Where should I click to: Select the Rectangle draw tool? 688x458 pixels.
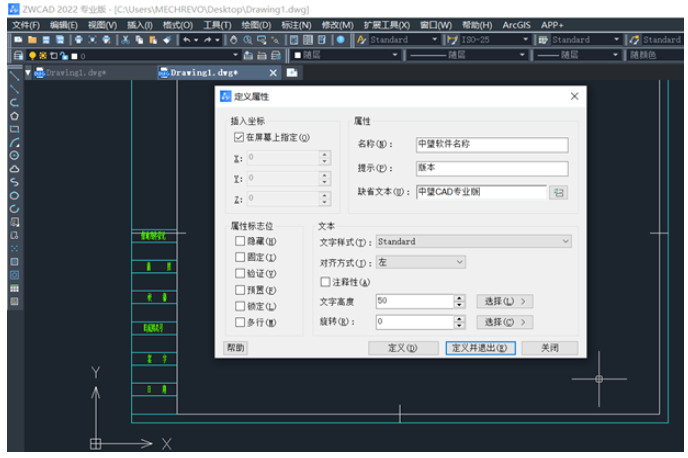(14, 129)
